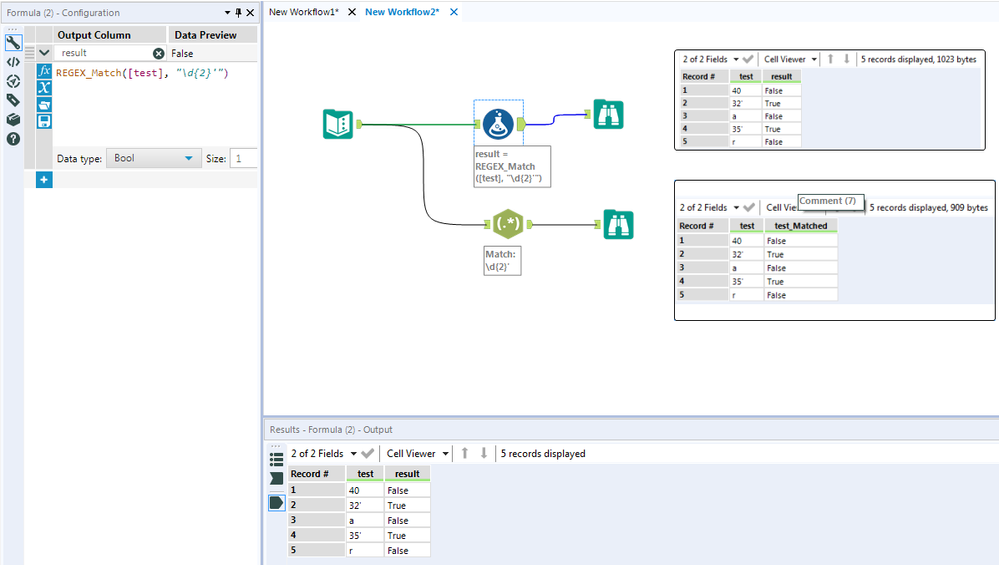This screenshot has width=999, height=565.
Task: Click the 35' cell in Results table
Action: 365,535
